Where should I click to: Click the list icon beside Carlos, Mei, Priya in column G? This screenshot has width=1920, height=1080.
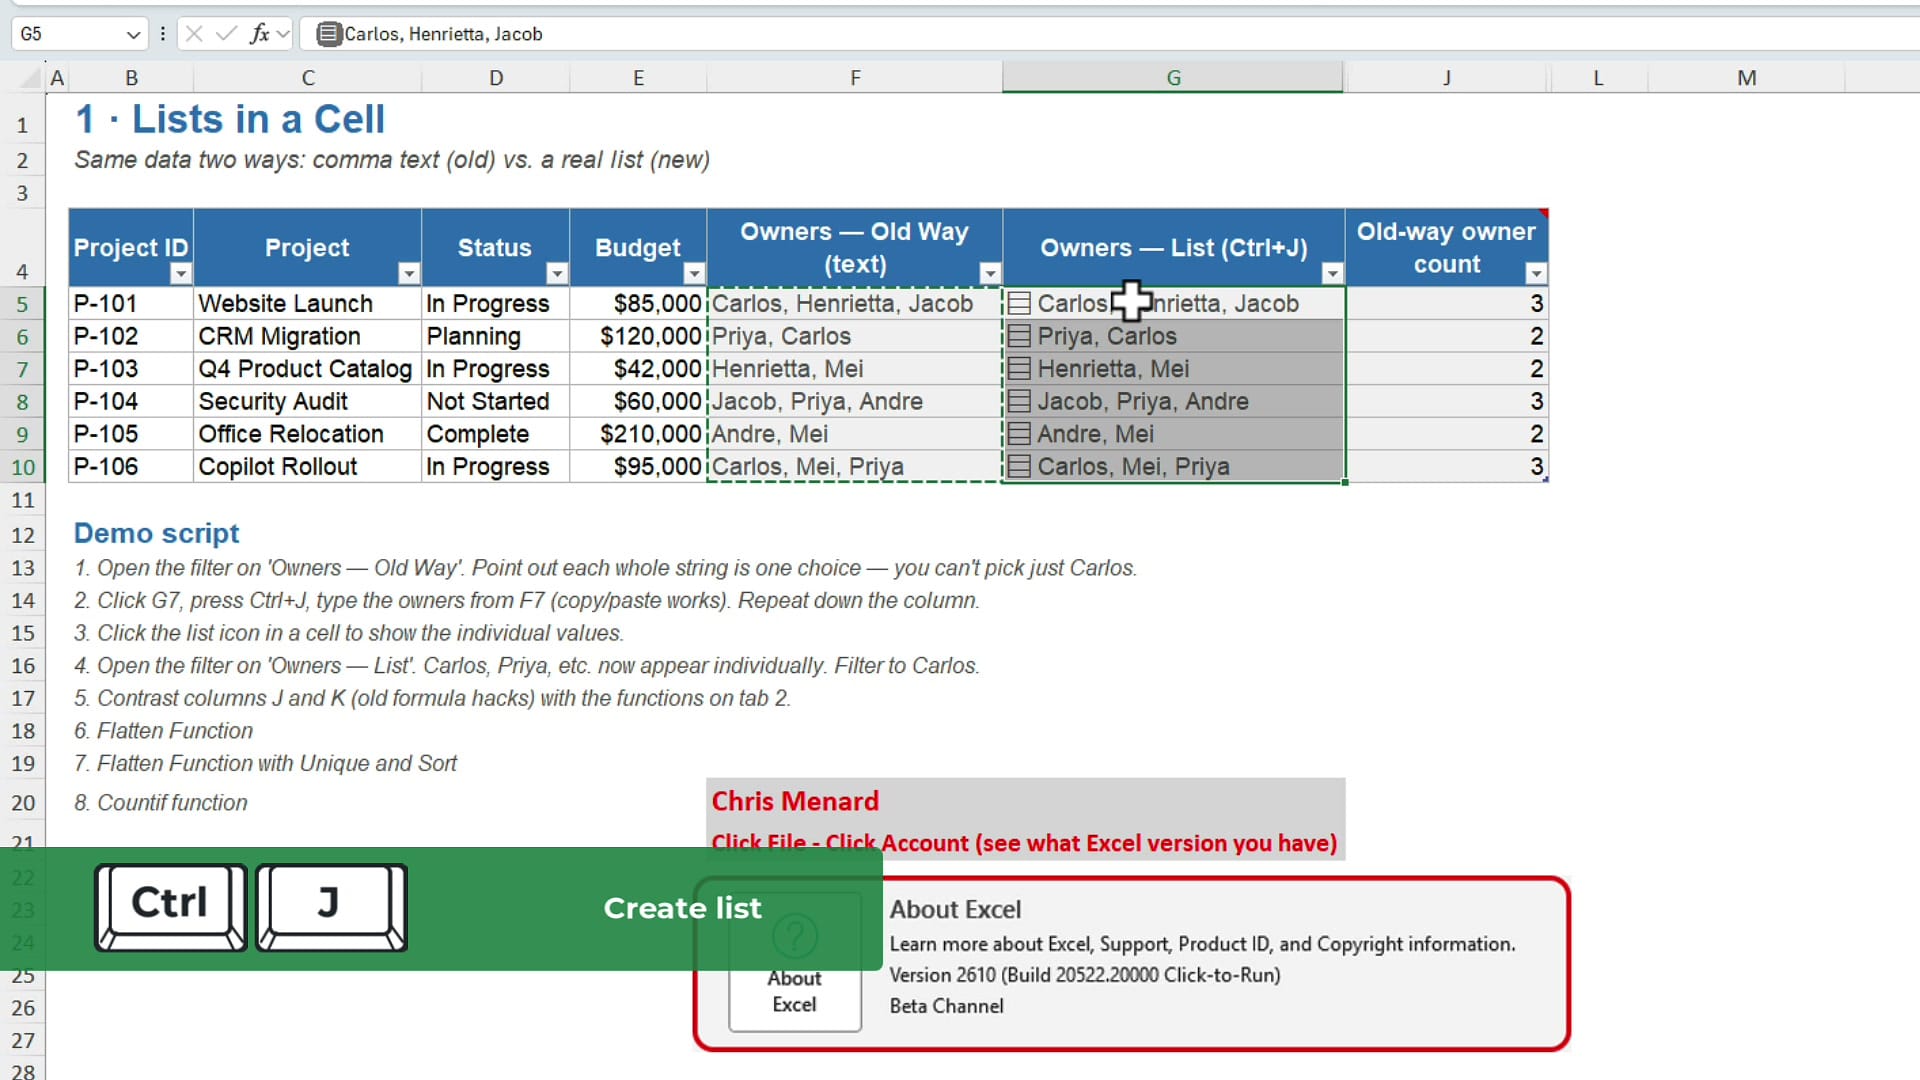coord(1019,466)
